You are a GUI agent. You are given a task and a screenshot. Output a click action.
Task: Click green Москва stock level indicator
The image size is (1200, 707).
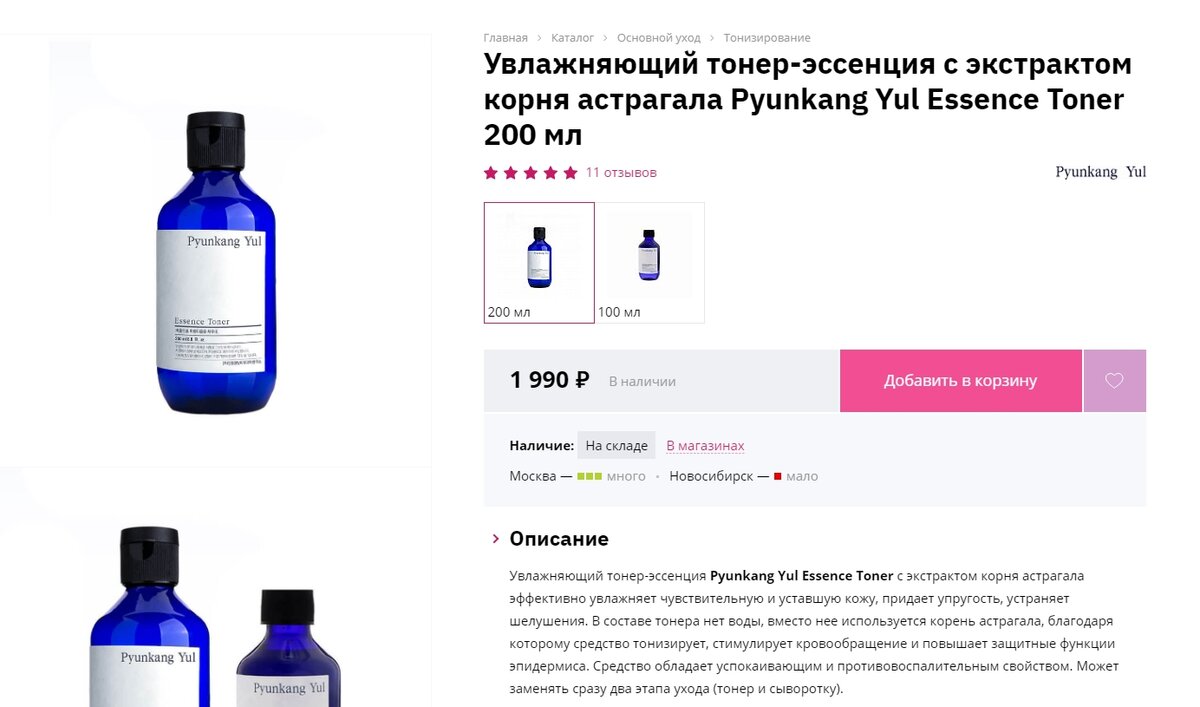(589, 476)
